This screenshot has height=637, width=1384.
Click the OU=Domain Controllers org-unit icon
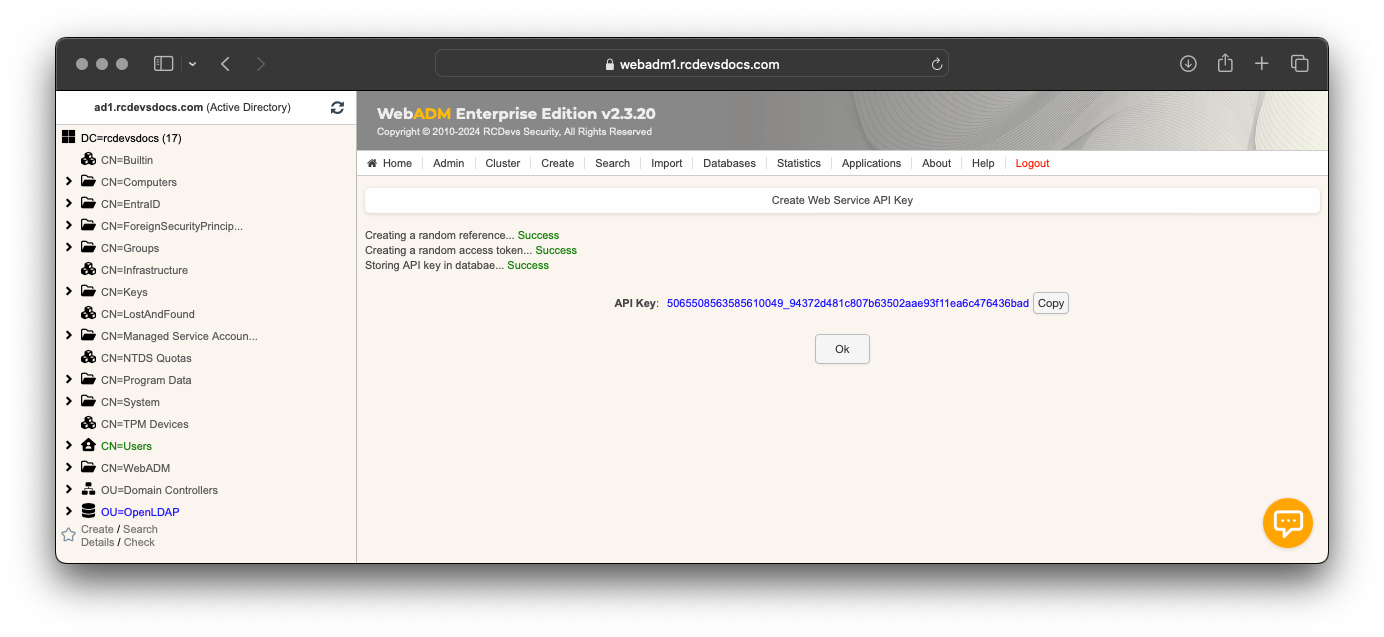point(89,490)
